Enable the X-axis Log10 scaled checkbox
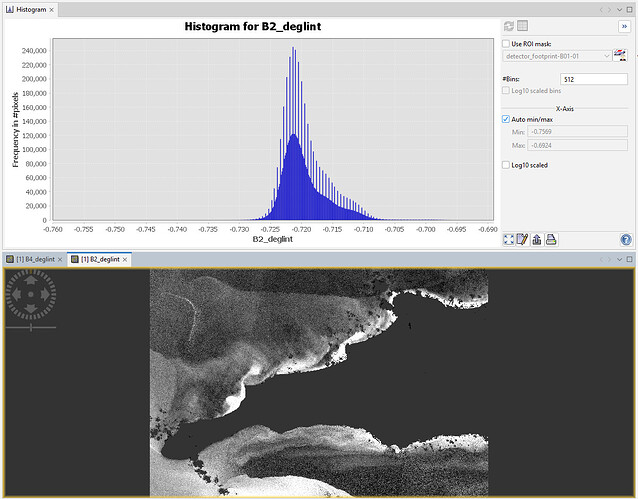Screen dimensions: 638x499 (506, 165)
